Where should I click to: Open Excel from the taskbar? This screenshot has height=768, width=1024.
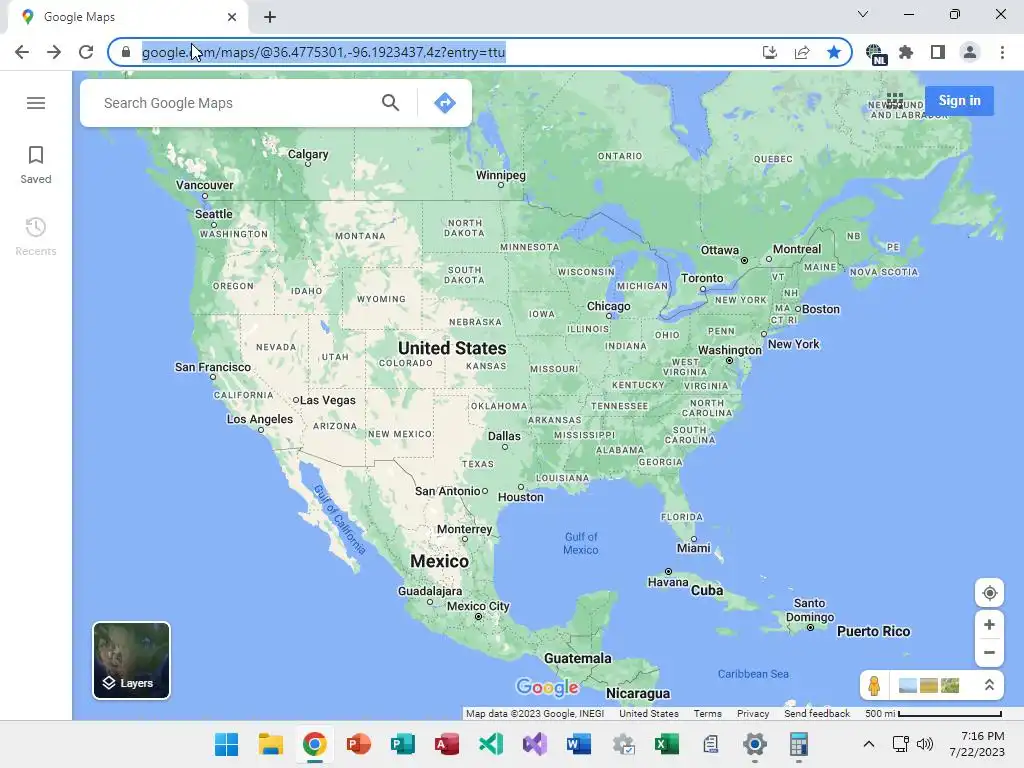click(667, 744)
